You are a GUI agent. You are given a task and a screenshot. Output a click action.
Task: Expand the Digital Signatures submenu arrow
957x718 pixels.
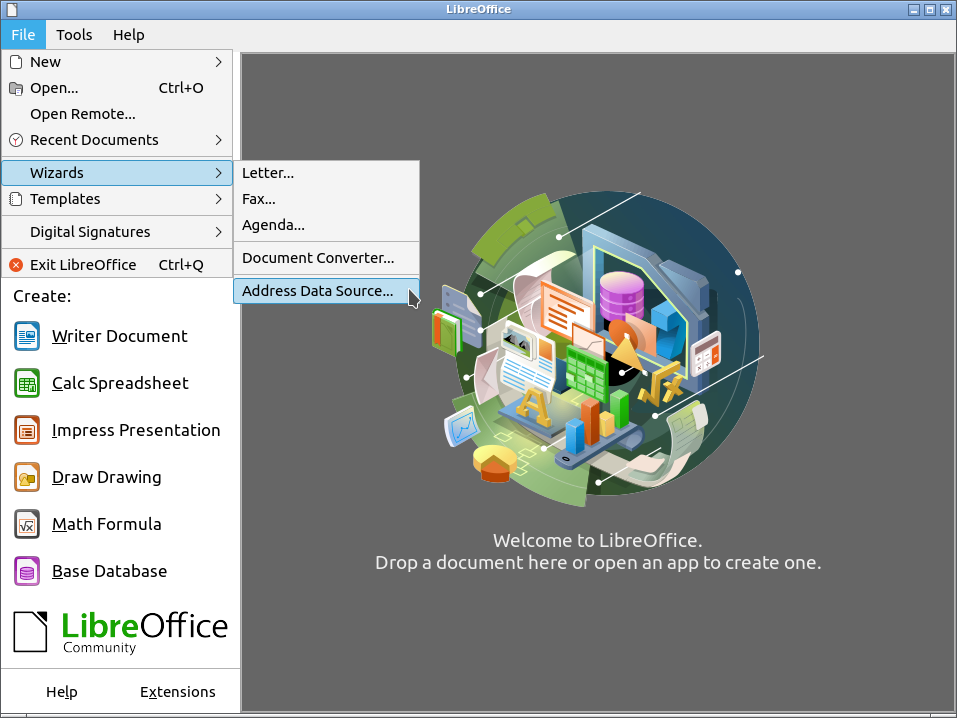(x=218, y=232)
